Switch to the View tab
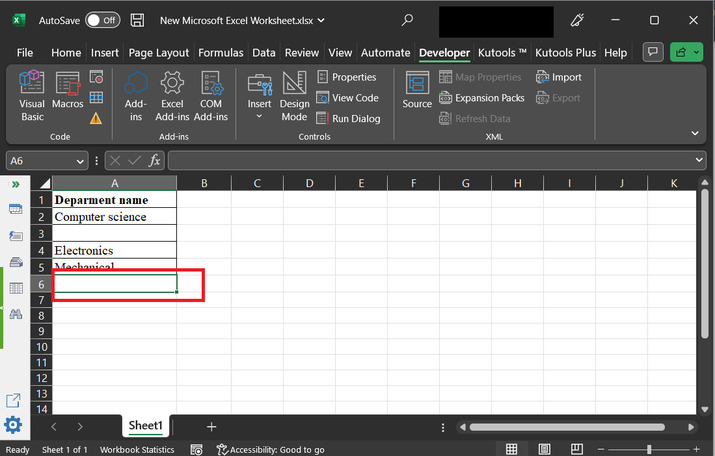The image size is (715, 456). tap(340, 53)
